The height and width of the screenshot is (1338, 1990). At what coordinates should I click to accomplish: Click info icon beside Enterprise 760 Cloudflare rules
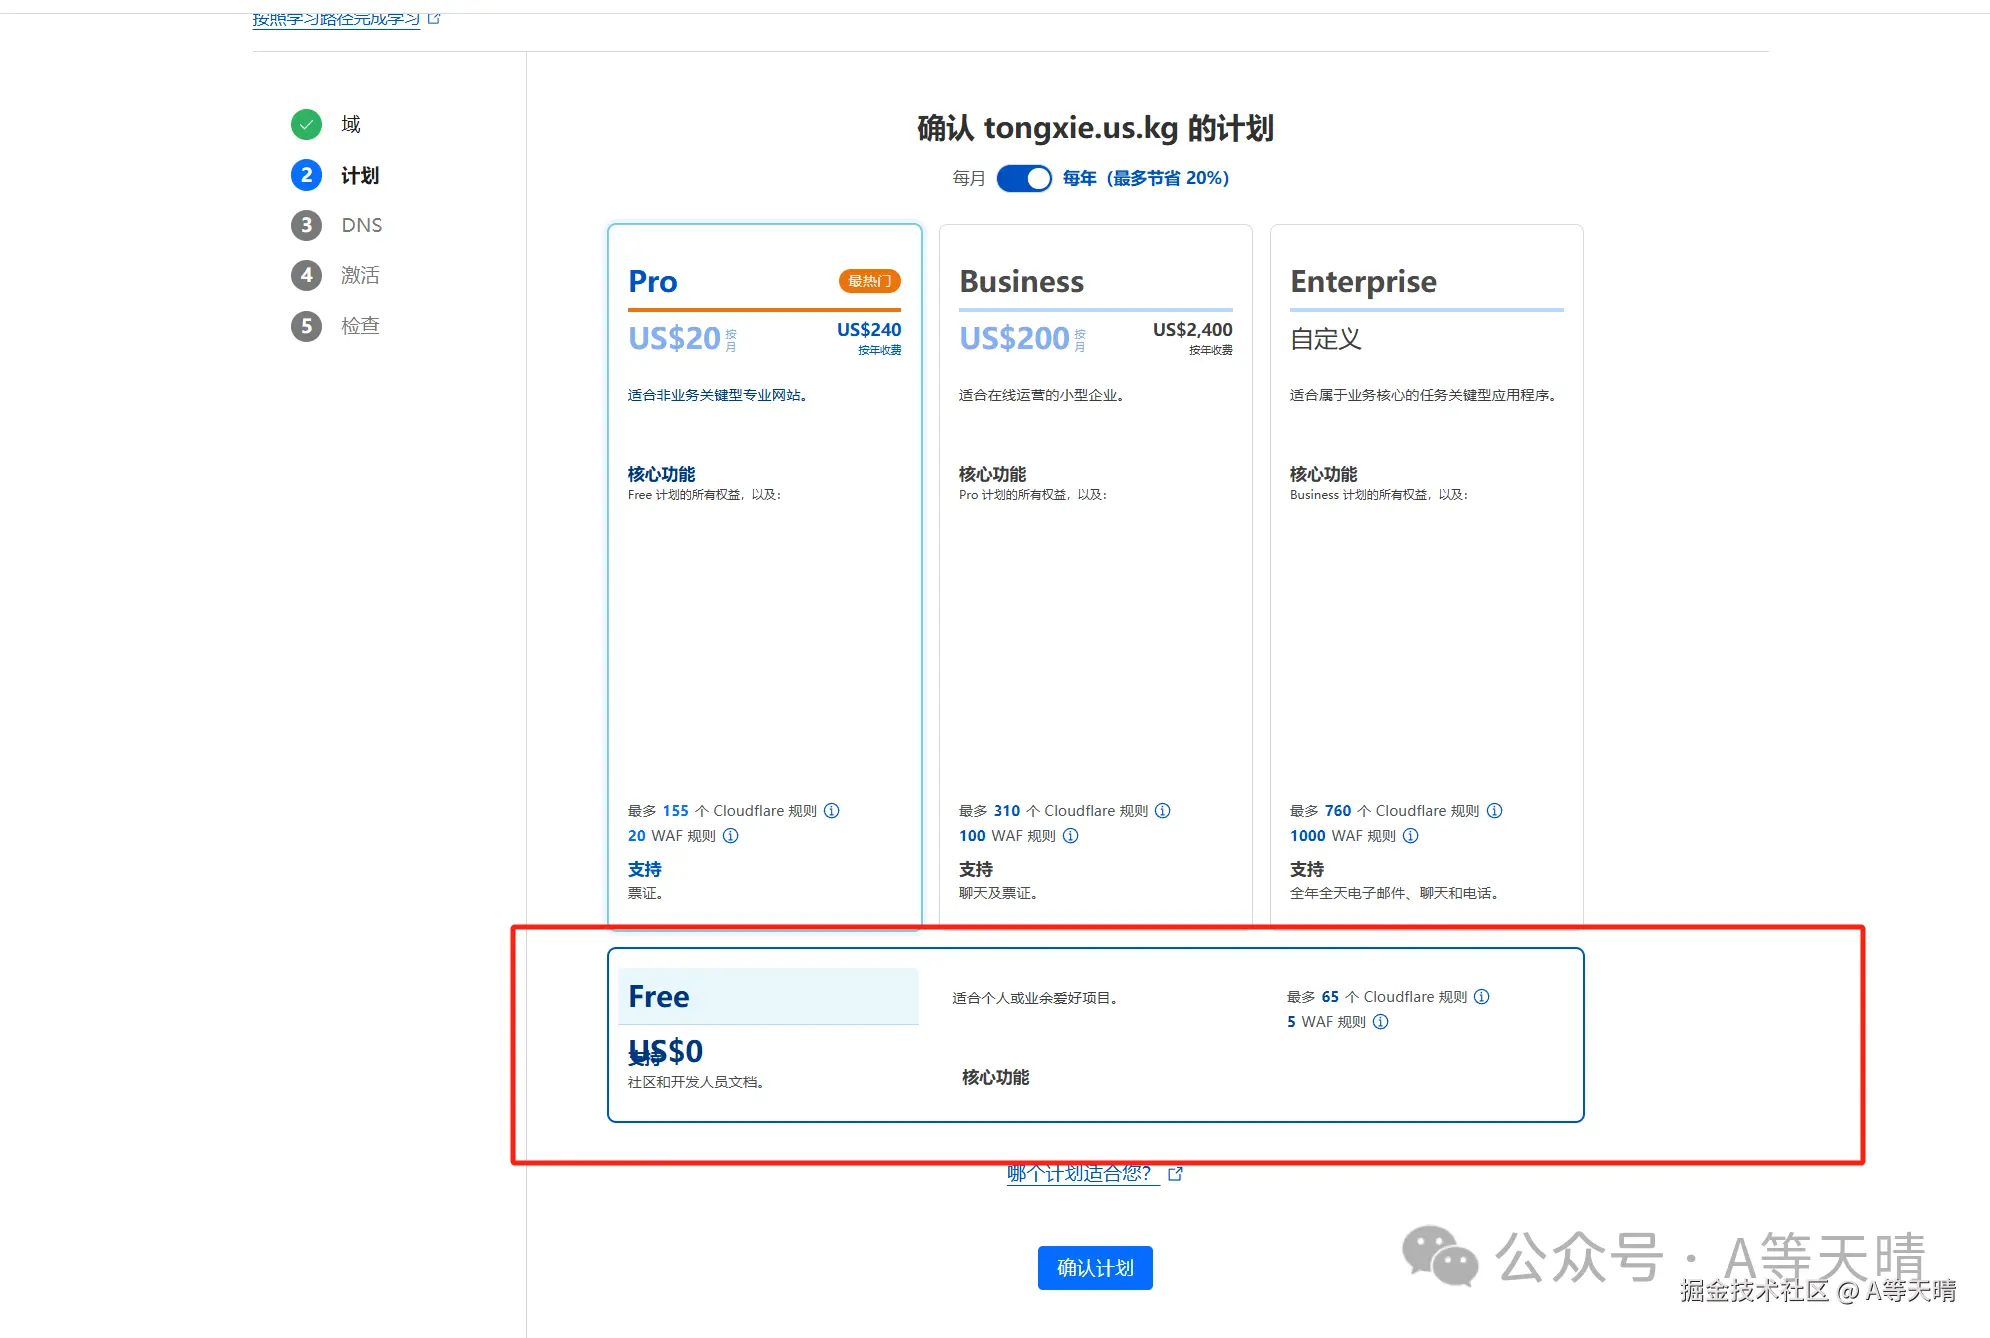pyautogui.click(x=1495, y=811)
